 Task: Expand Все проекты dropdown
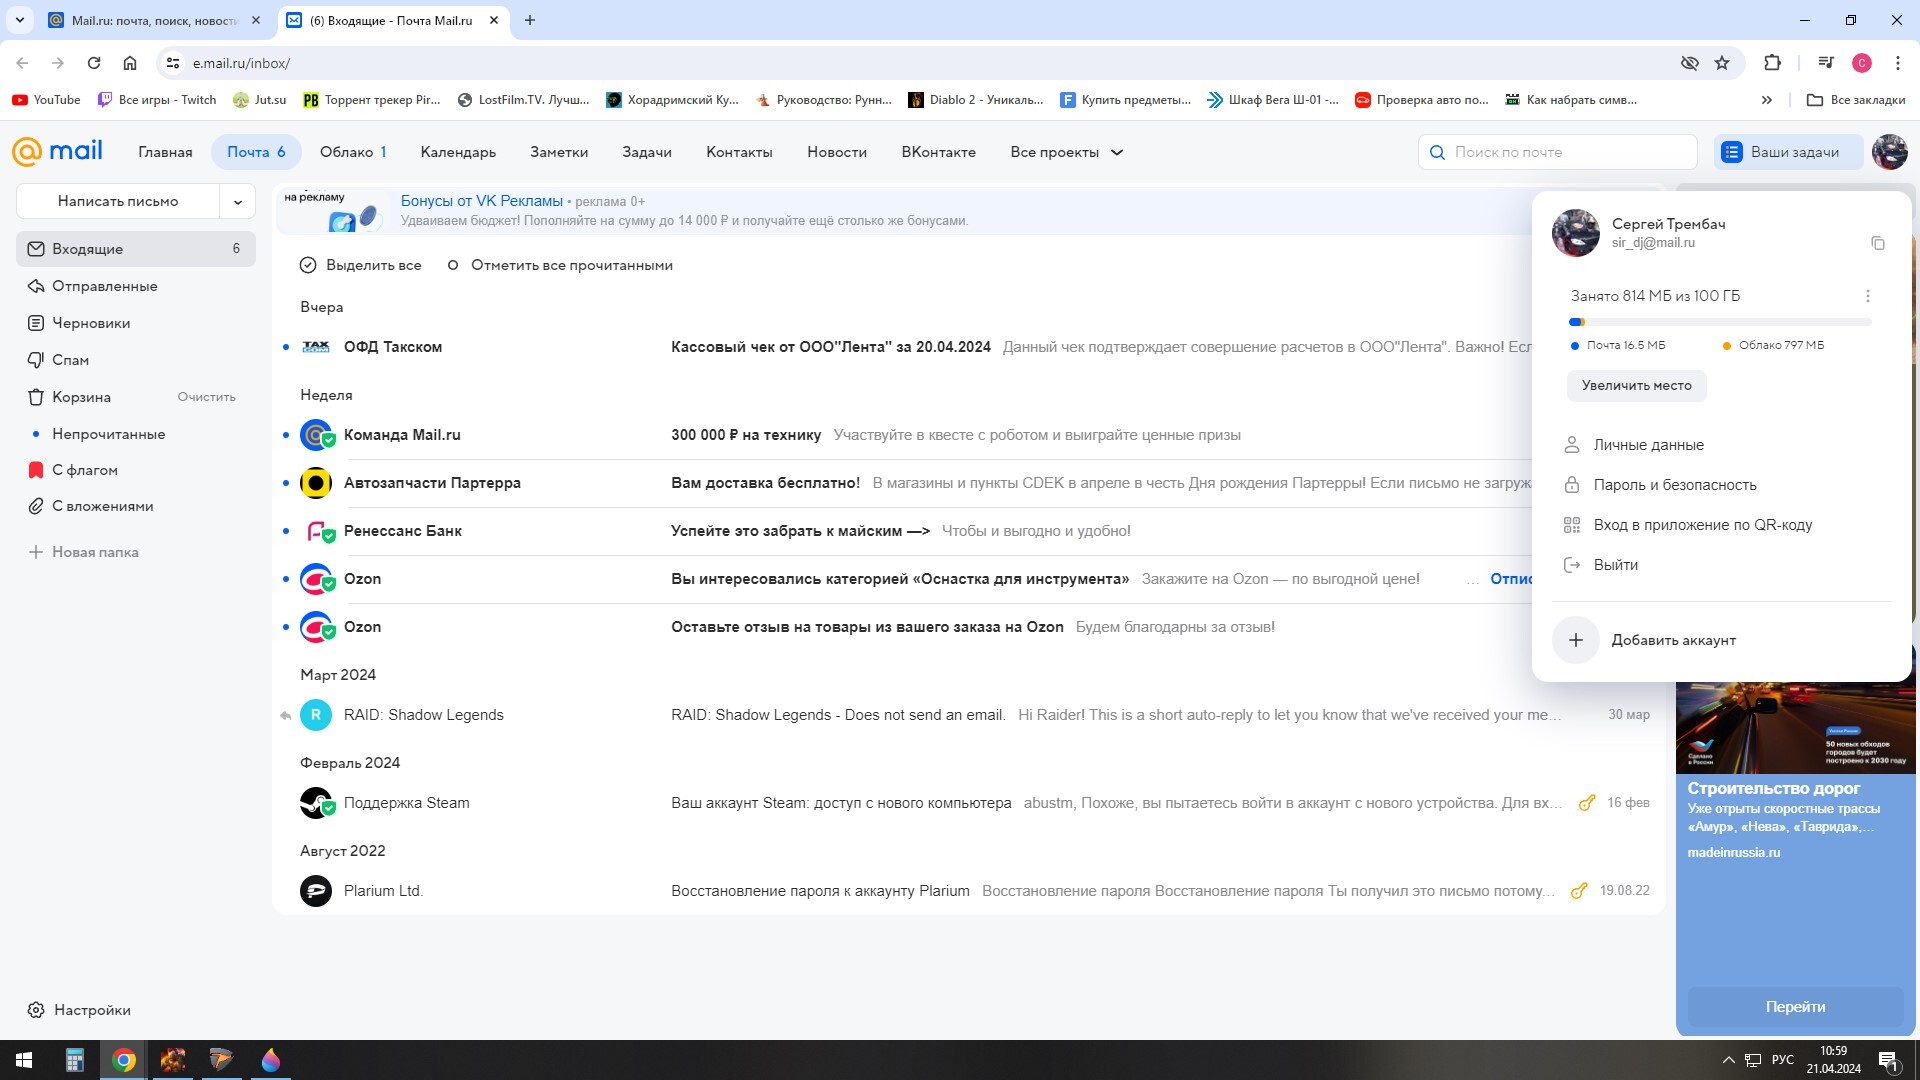point(1066,152)
